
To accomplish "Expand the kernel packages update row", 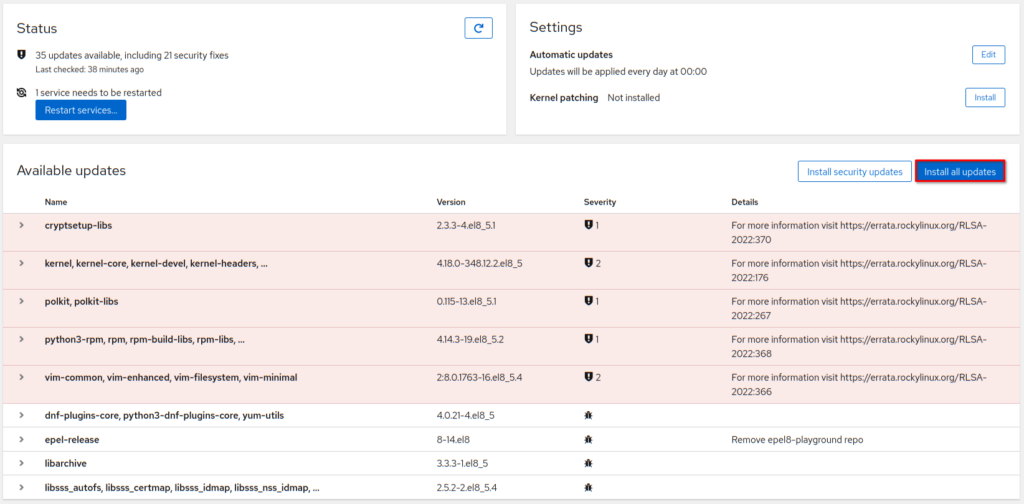I will click(x=21, y=263).
